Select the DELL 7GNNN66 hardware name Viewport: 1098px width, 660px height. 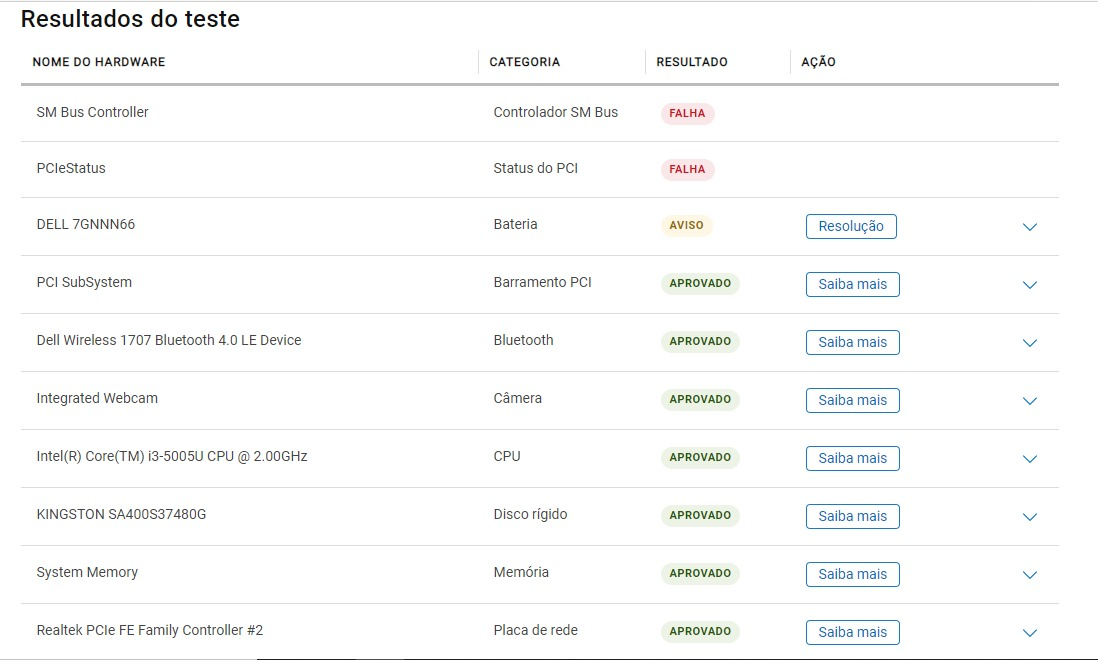coord(85,224)
